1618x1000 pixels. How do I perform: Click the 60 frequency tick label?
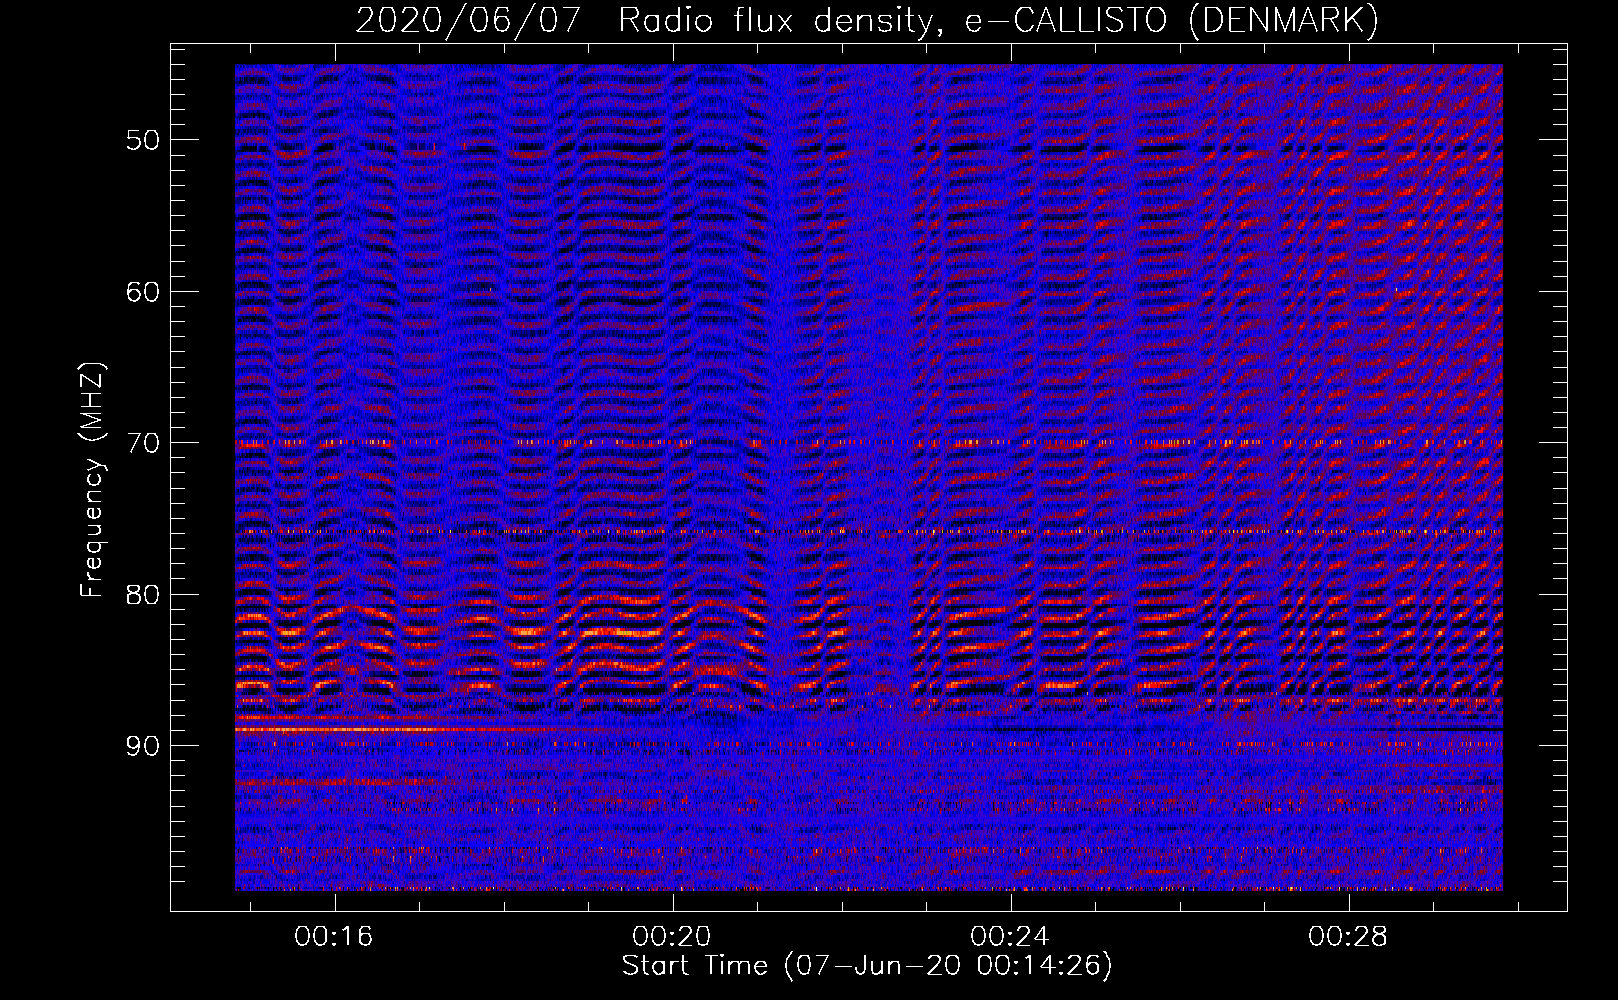tap(143, 292)
